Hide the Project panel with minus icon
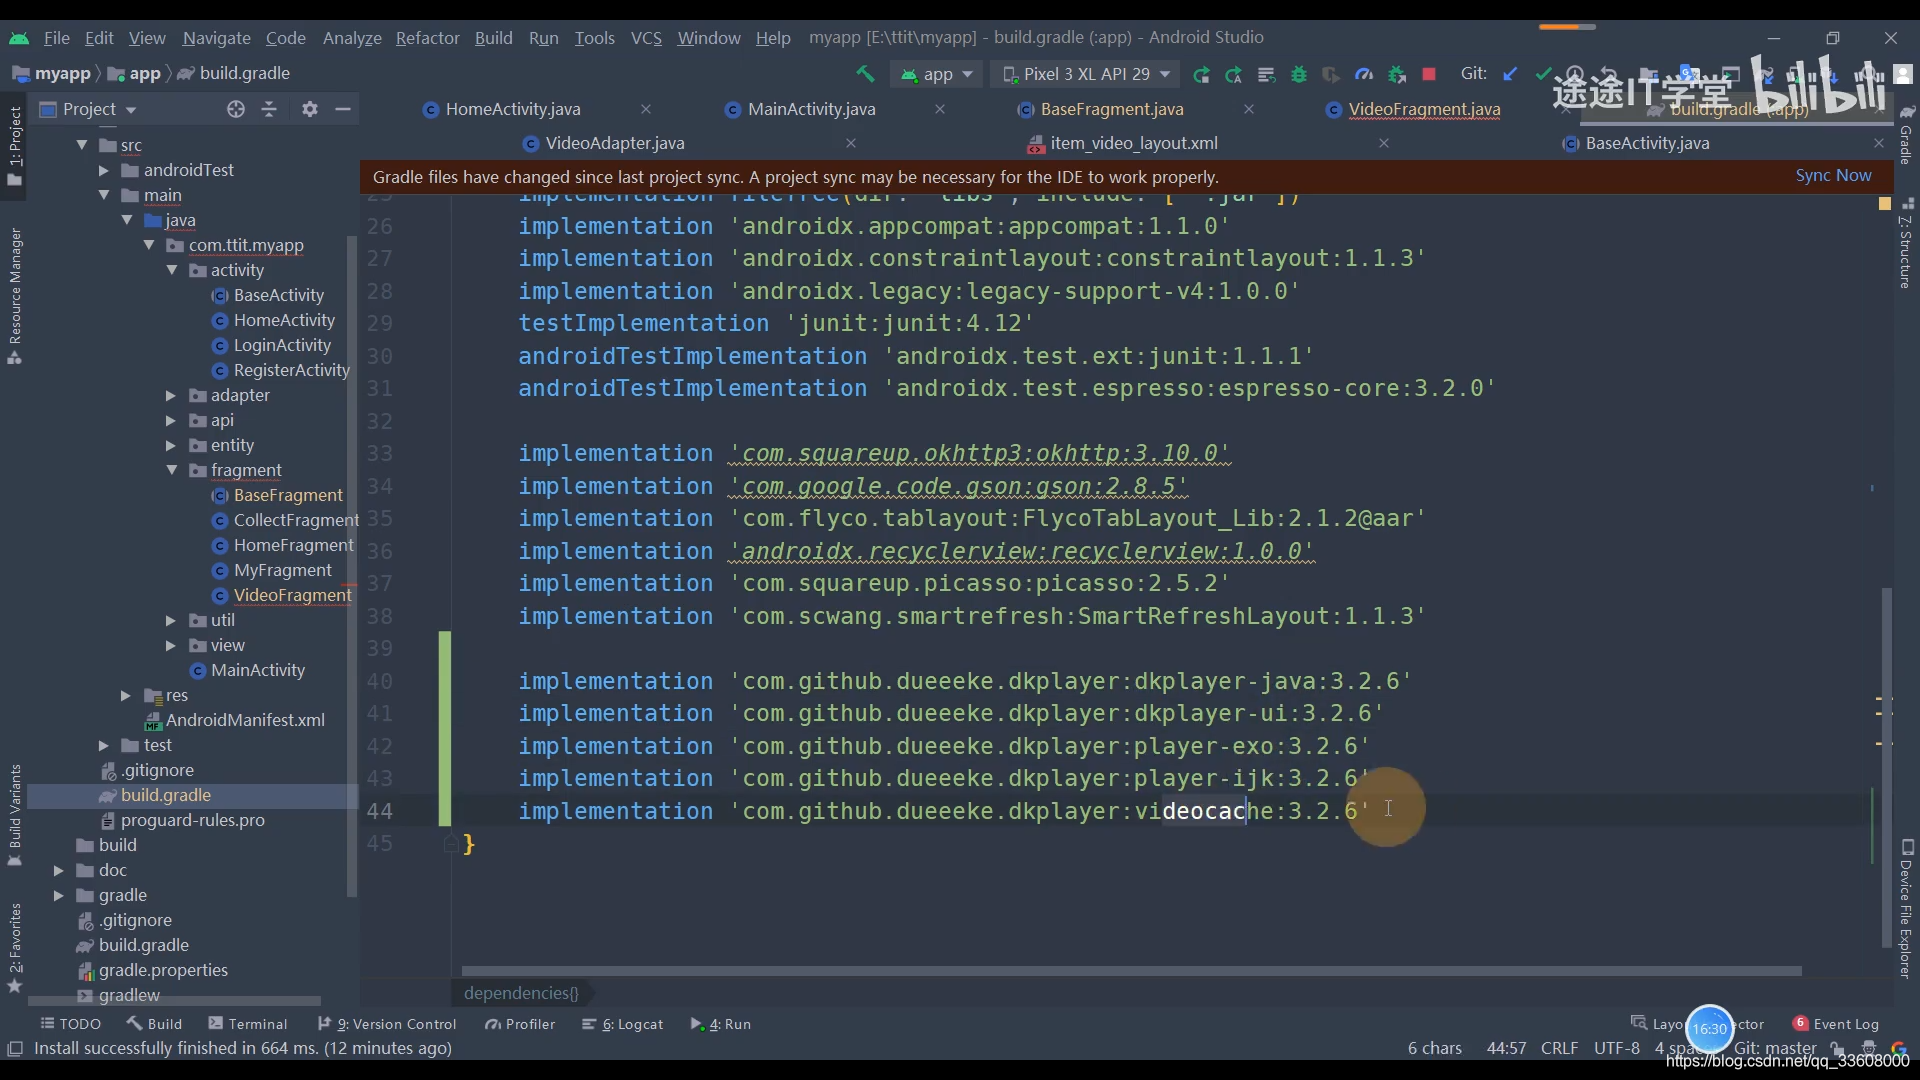Image resolution: width=1920 pixels, height=1080 pixels. pyautogui.click(x=343, y=109)
